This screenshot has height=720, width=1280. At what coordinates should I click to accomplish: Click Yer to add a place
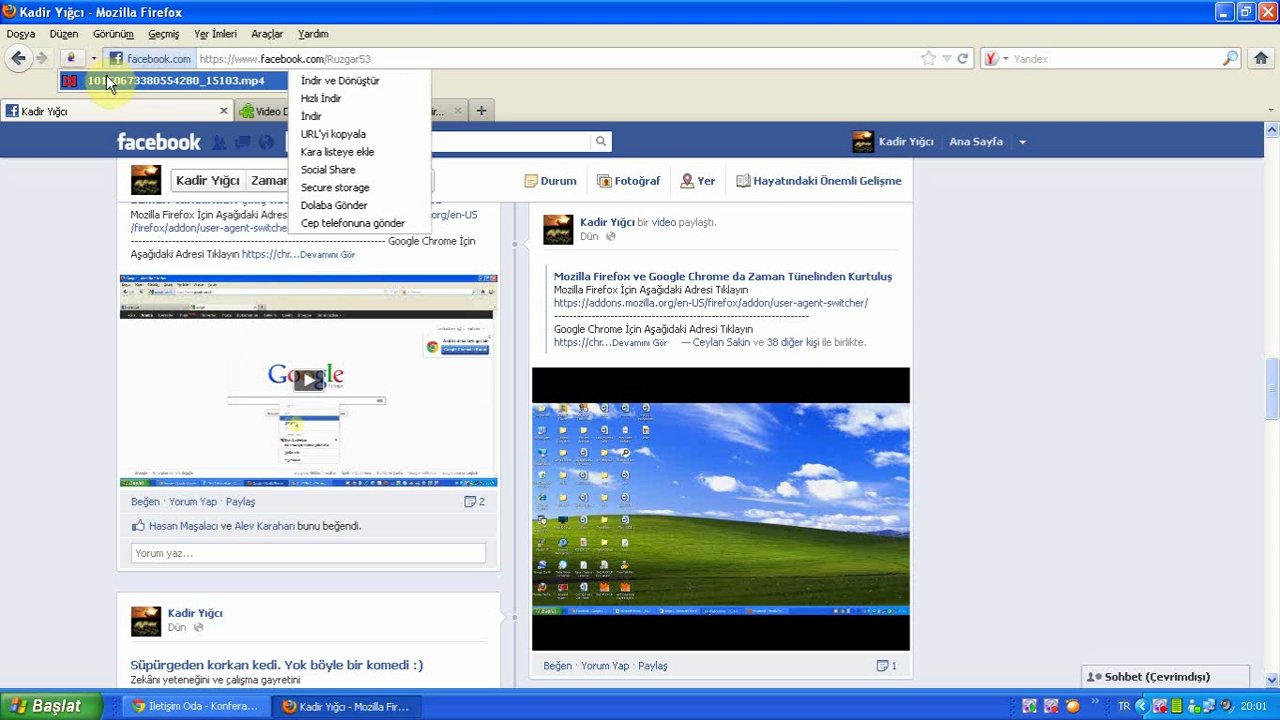[x=697, y=181]
